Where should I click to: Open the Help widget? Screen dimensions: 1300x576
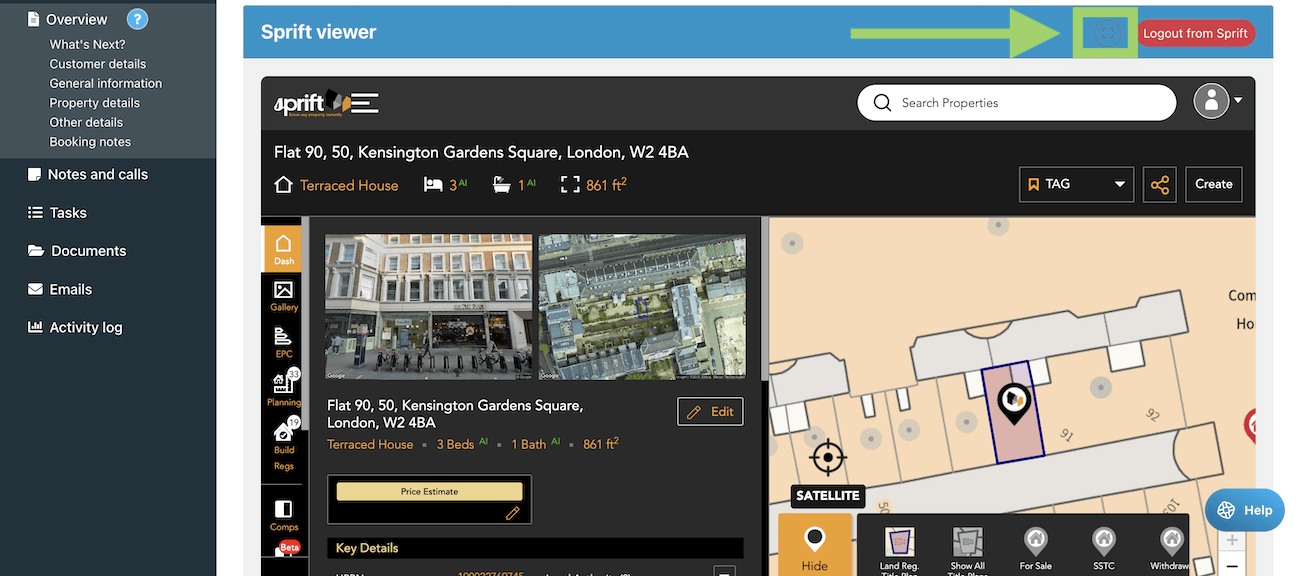pos(1245,510)
